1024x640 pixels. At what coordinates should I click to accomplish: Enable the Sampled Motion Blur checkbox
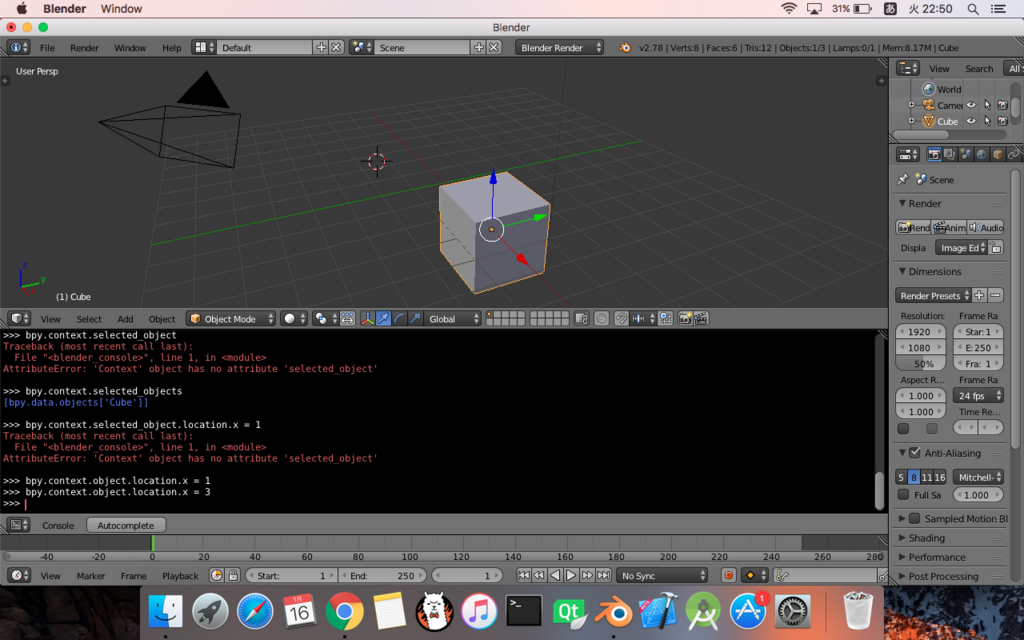click(915, 519)
